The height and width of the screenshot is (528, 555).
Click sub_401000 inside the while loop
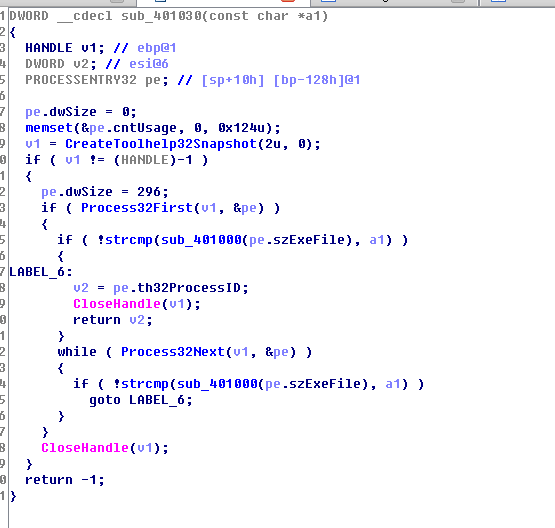(217, 384)
